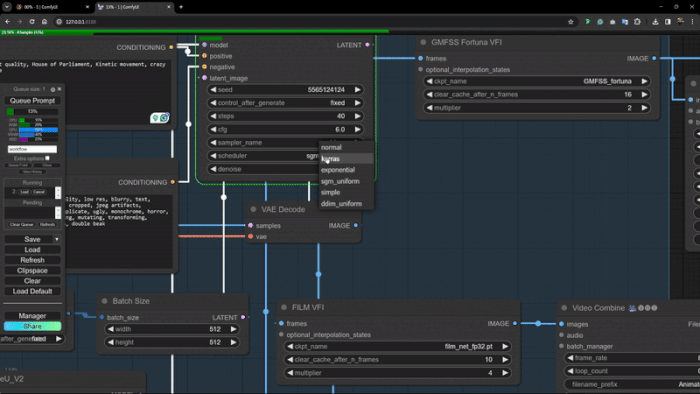
Task: Increase the cfg value arrow
Action: [358, 129]
